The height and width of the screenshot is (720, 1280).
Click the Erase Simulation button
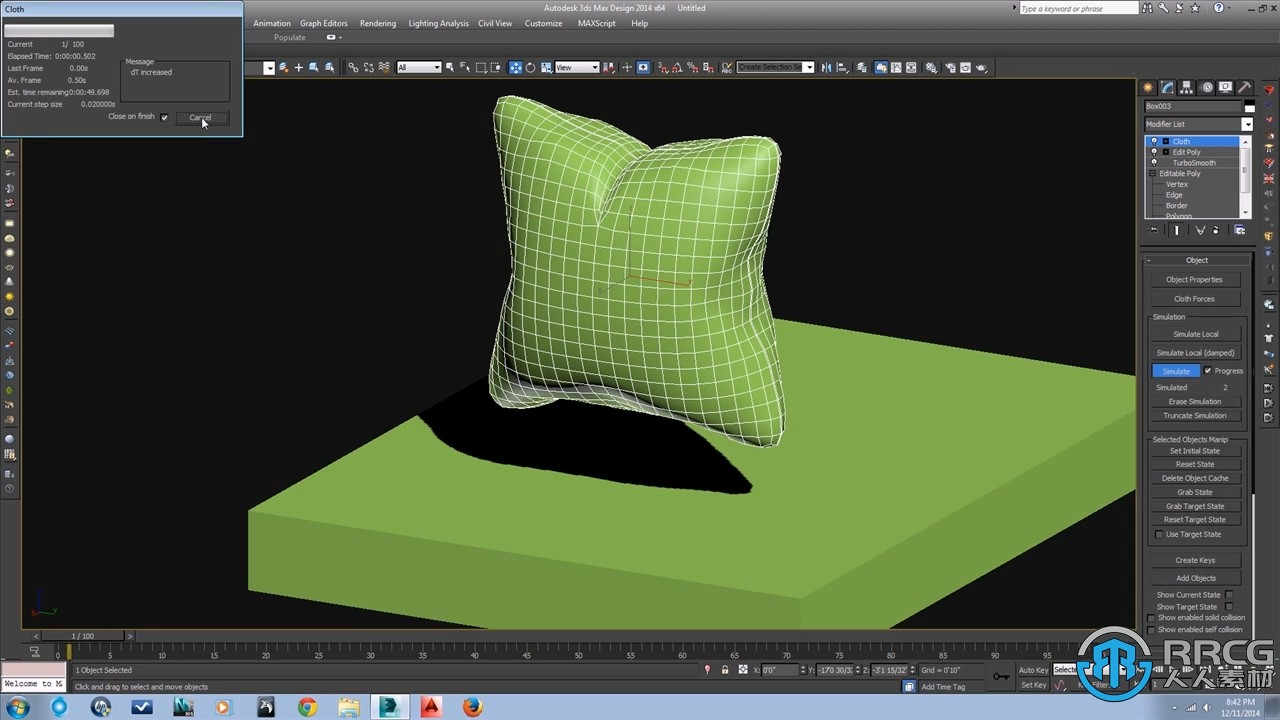click(x=1195, y=402)
